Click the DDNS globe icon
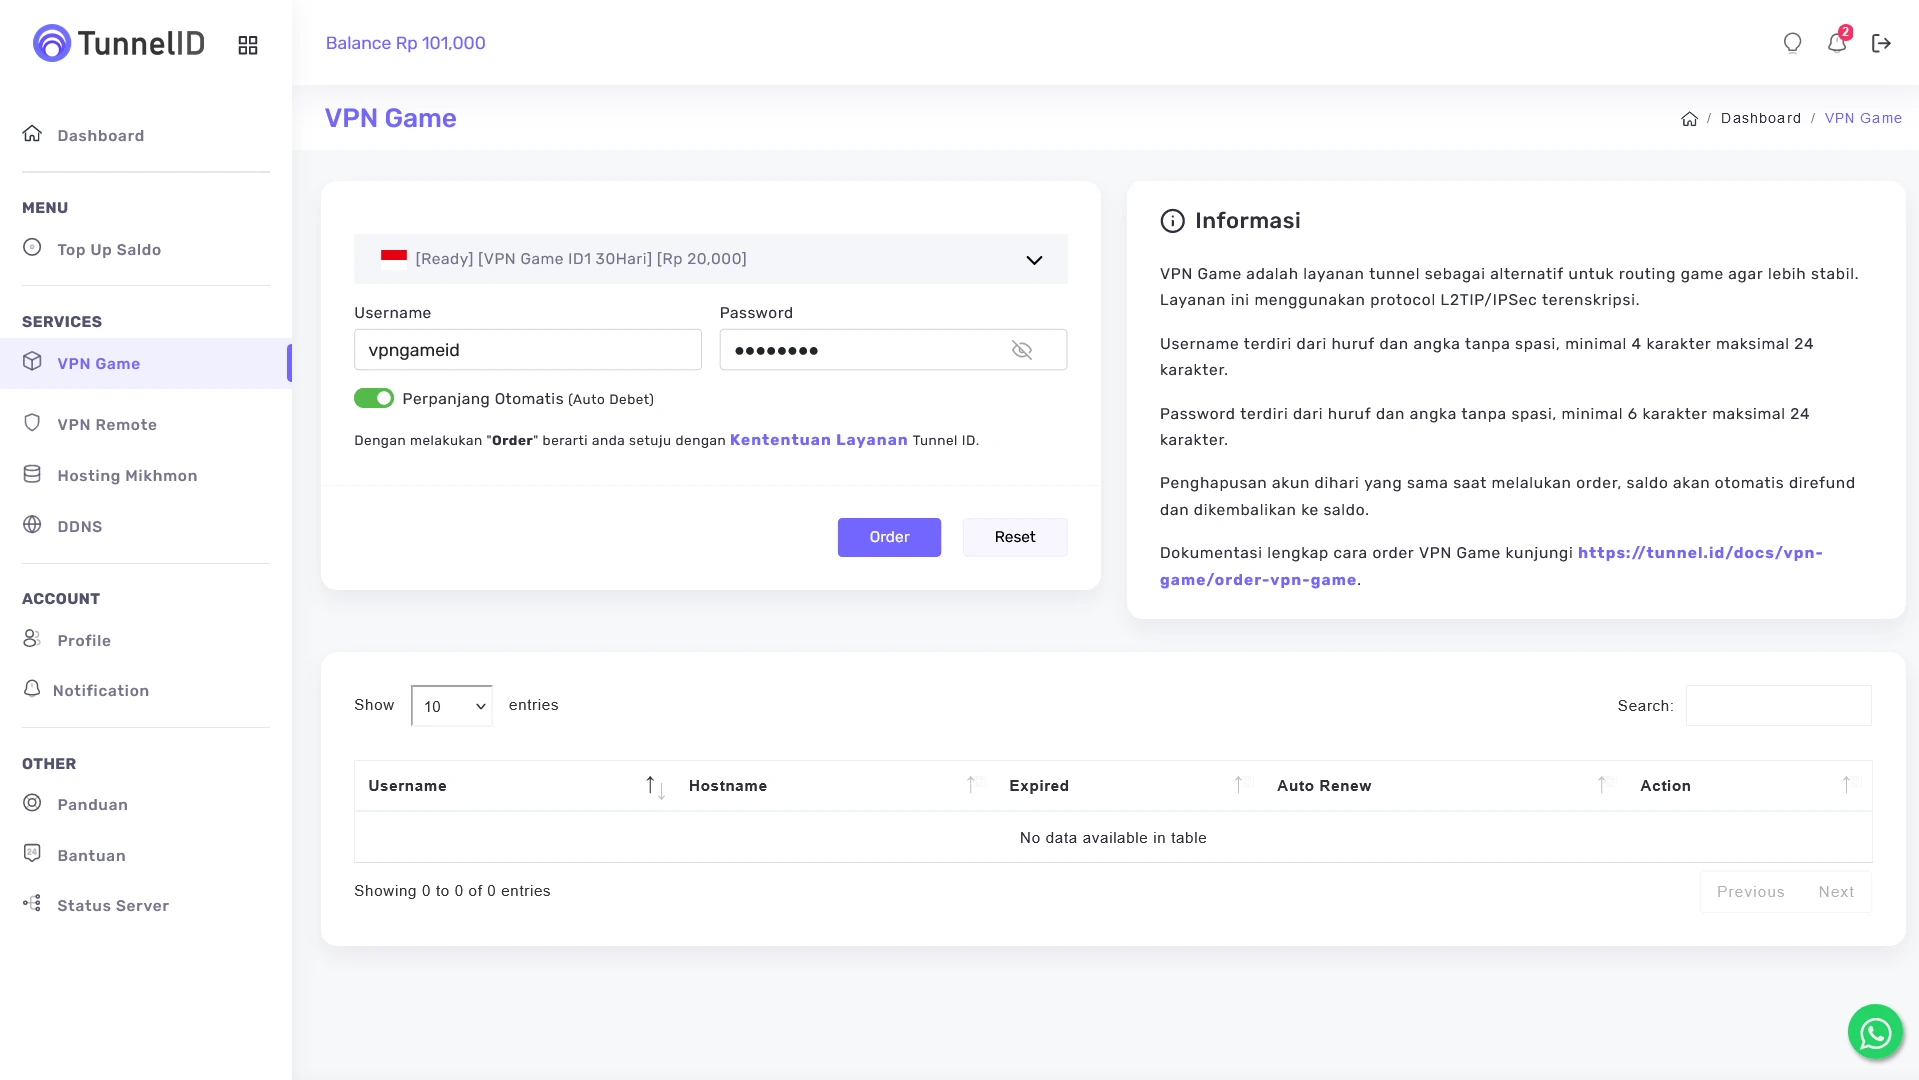Viewport: 1919px width, 1080px height. click(x=32, y=524)
